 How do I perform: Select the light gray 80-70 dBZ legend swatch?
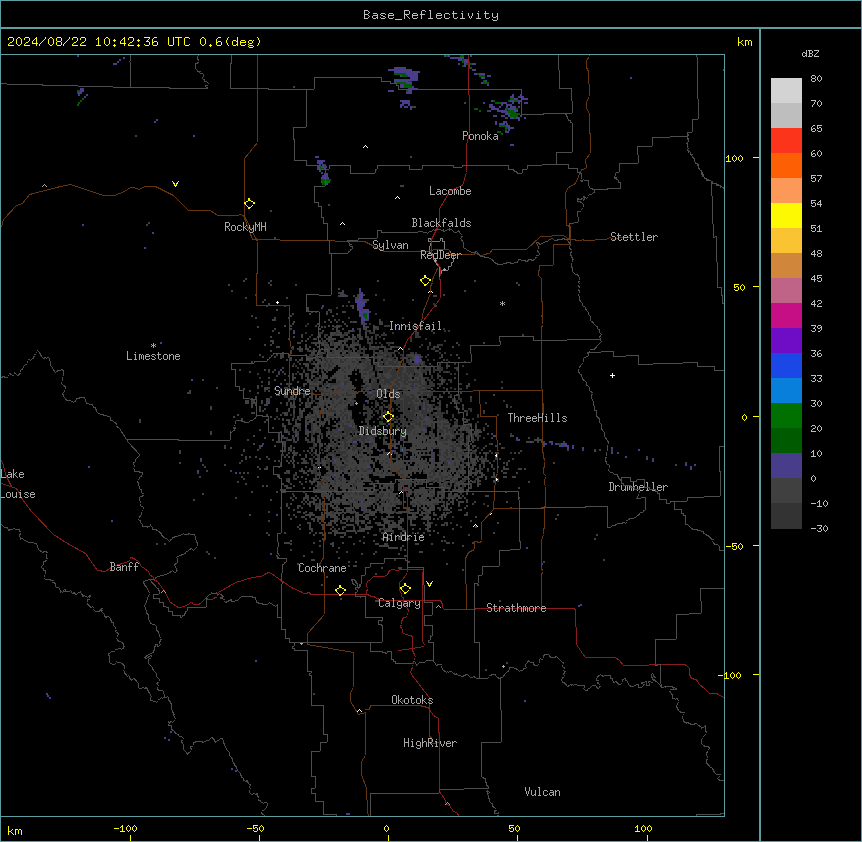786,91
